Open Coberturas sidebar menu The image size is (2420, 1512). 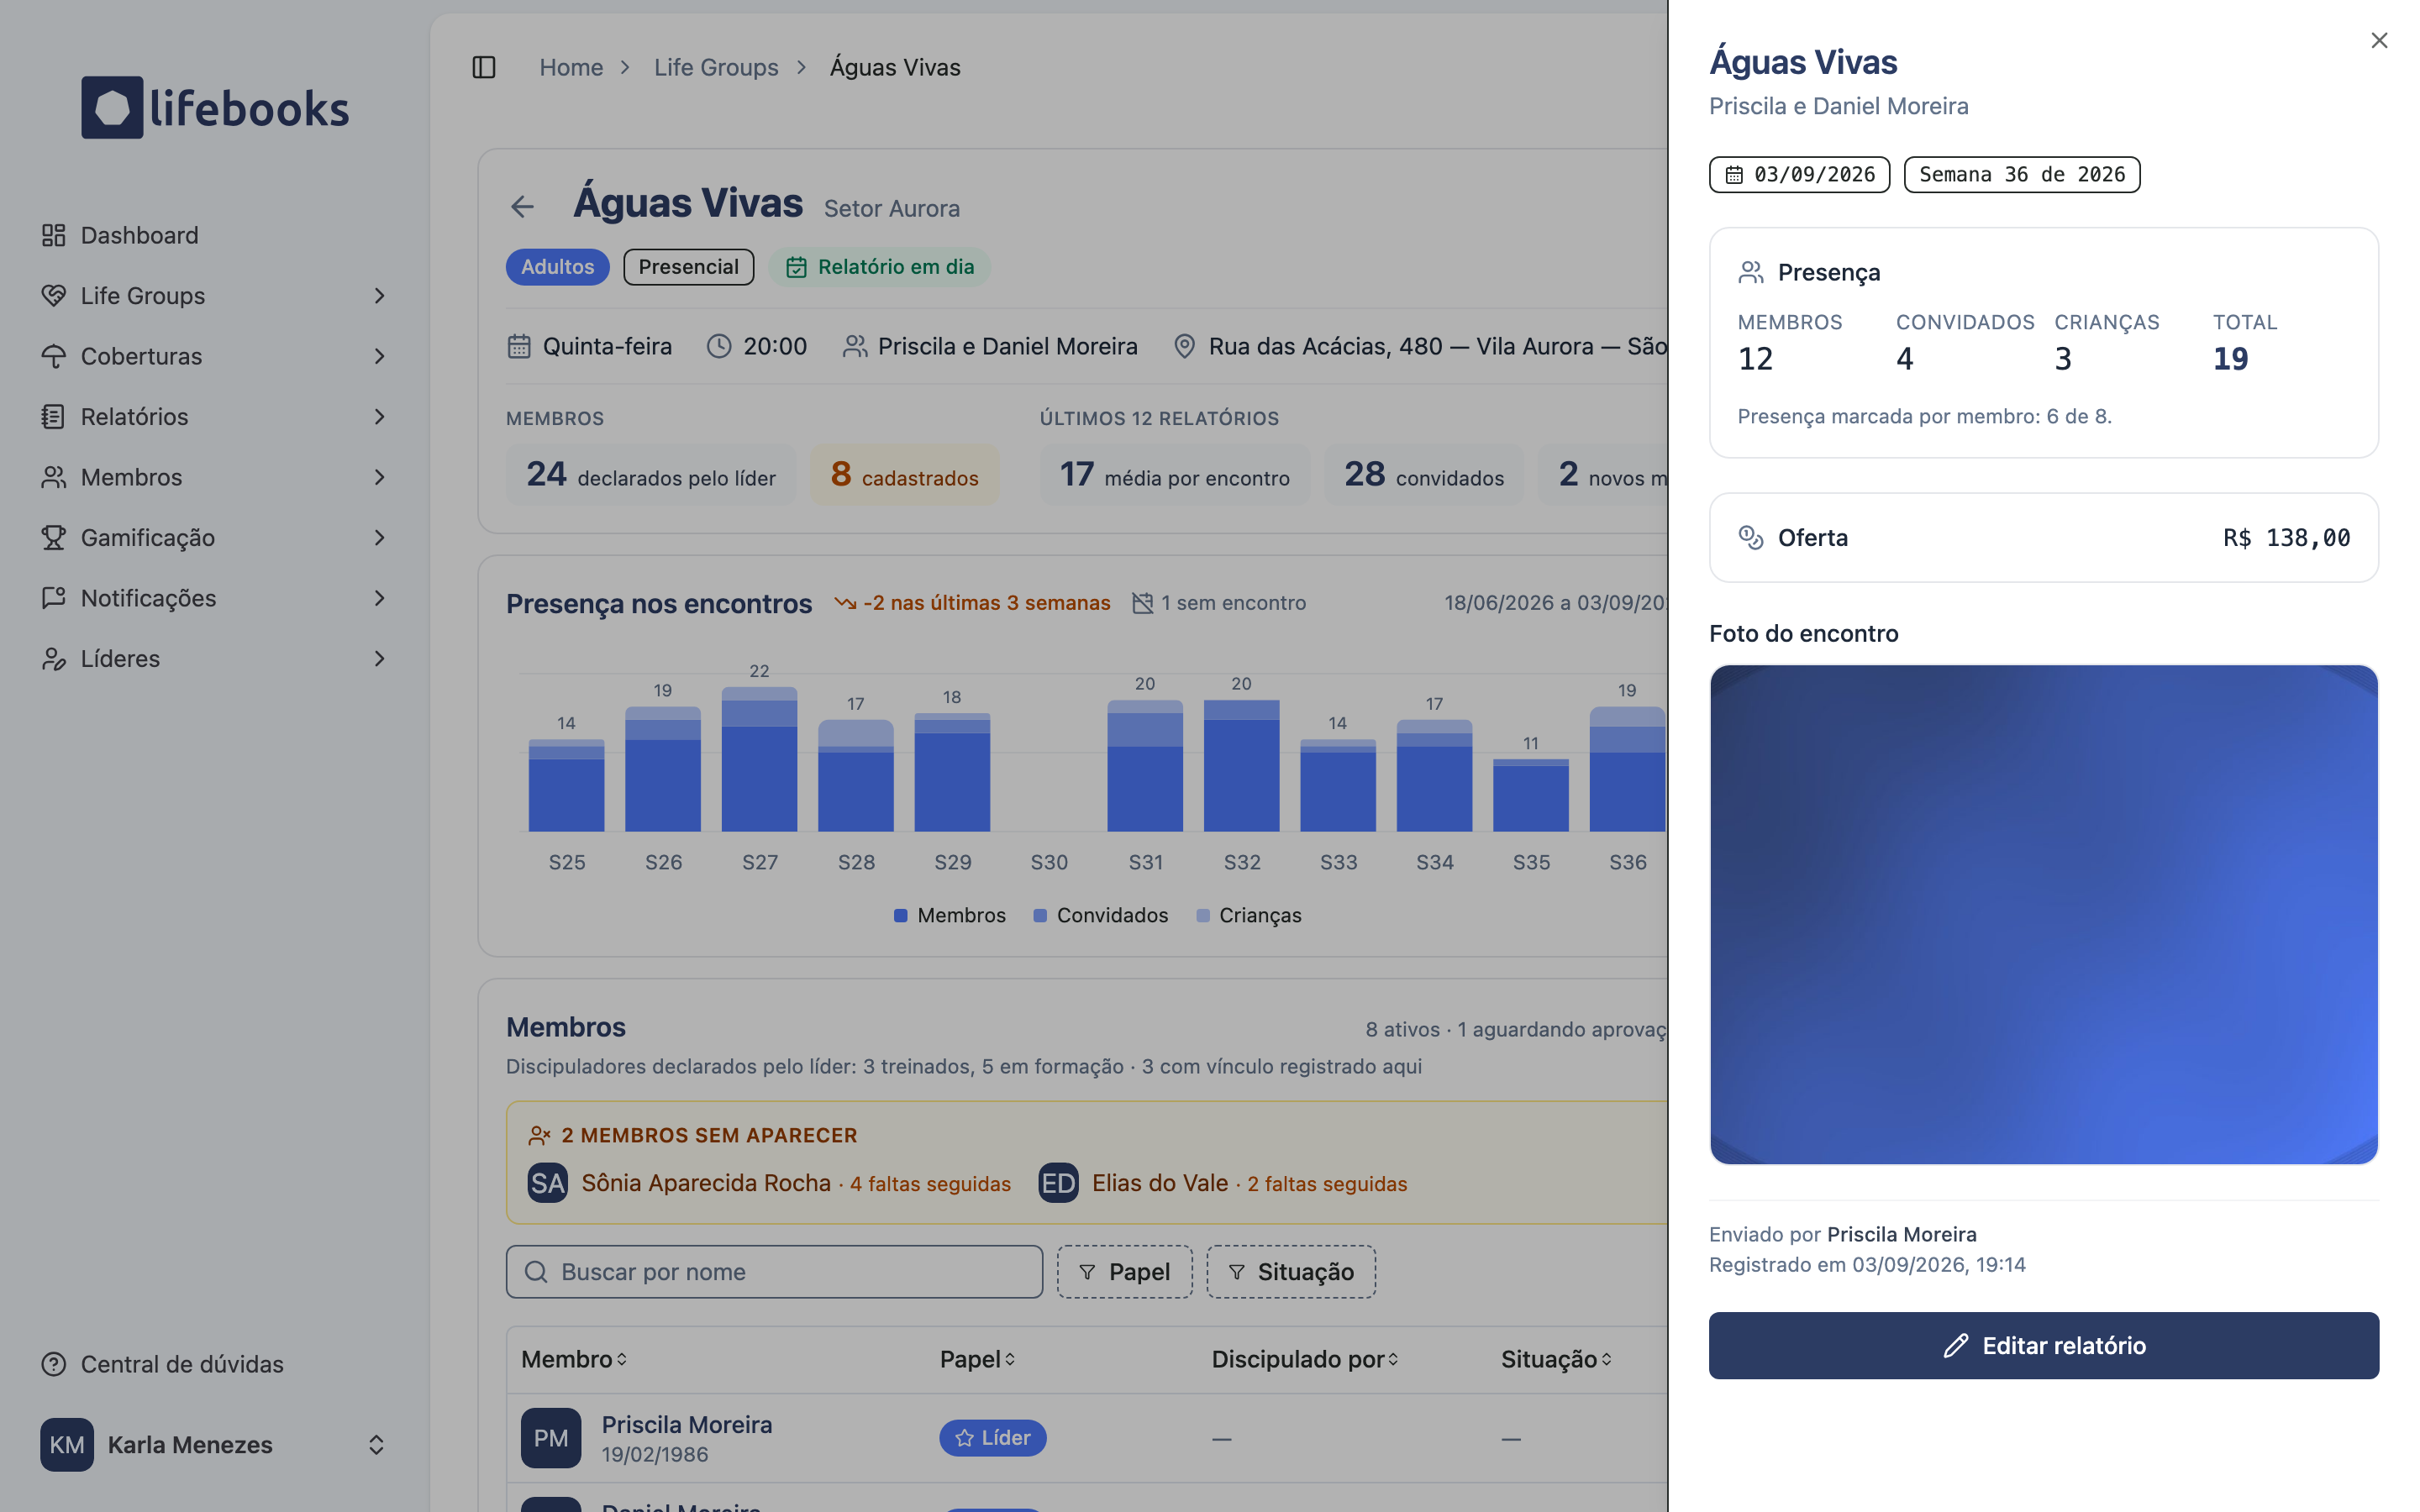click(x=215, y=356)
